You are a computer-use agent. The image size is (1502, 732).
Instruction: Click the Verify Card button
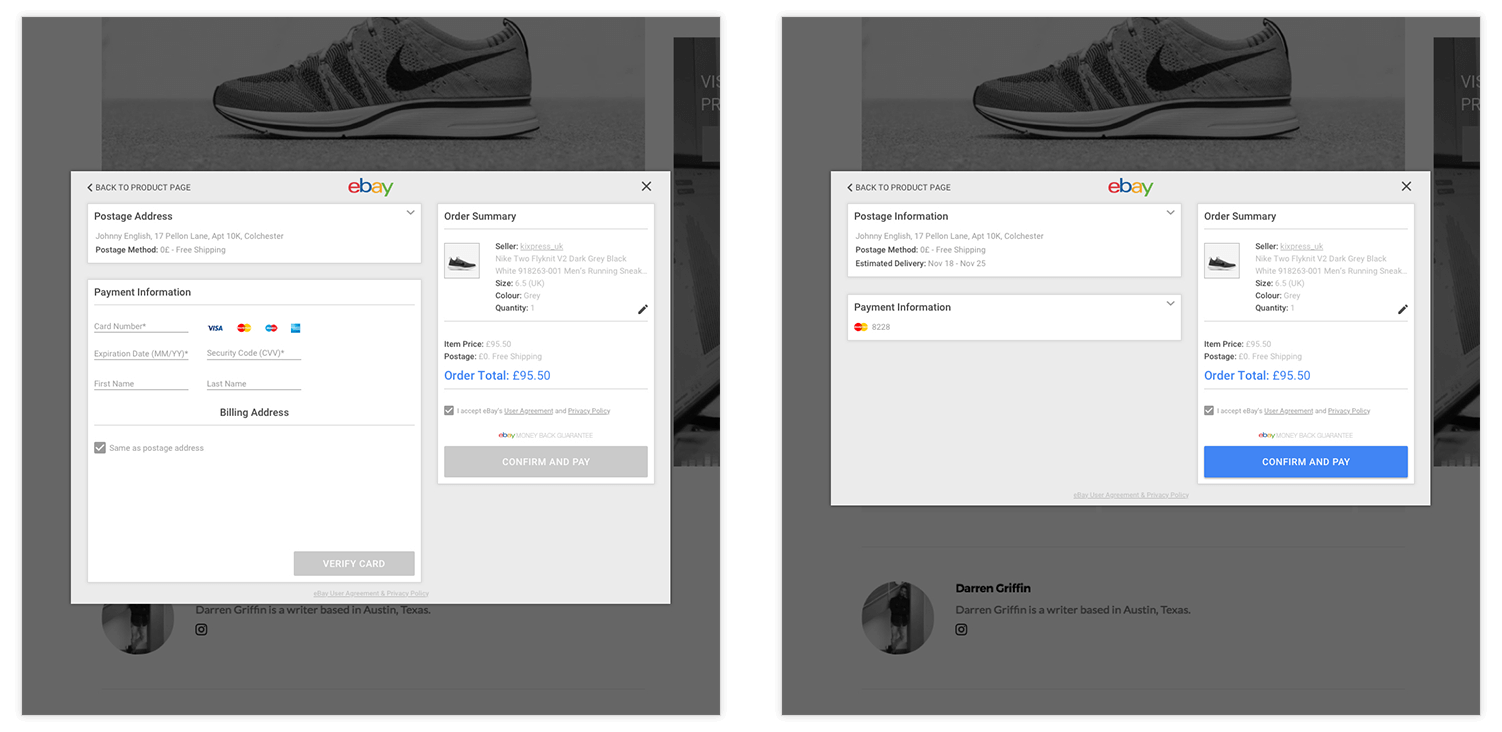click(354, 564)
